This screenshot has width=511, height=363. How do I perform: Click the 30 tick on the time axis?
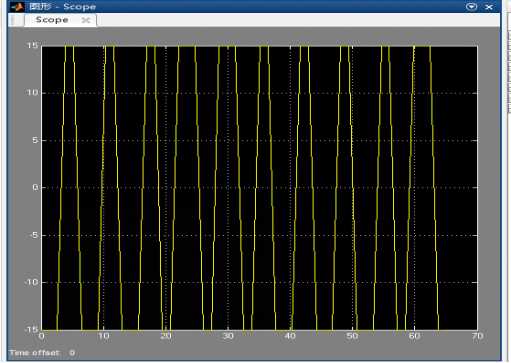coord(228,336)
